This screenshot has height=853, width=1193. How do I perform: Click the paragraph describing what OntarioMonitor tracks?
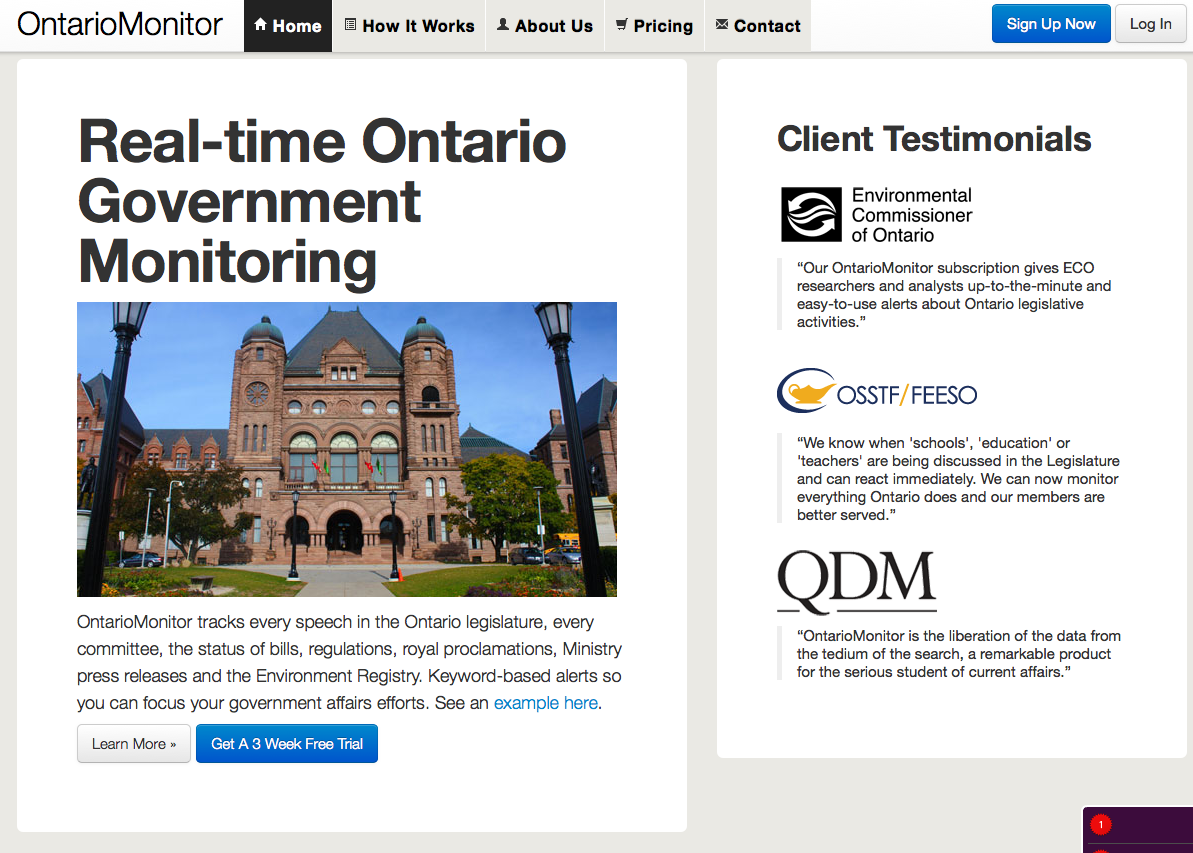point(349,662)
